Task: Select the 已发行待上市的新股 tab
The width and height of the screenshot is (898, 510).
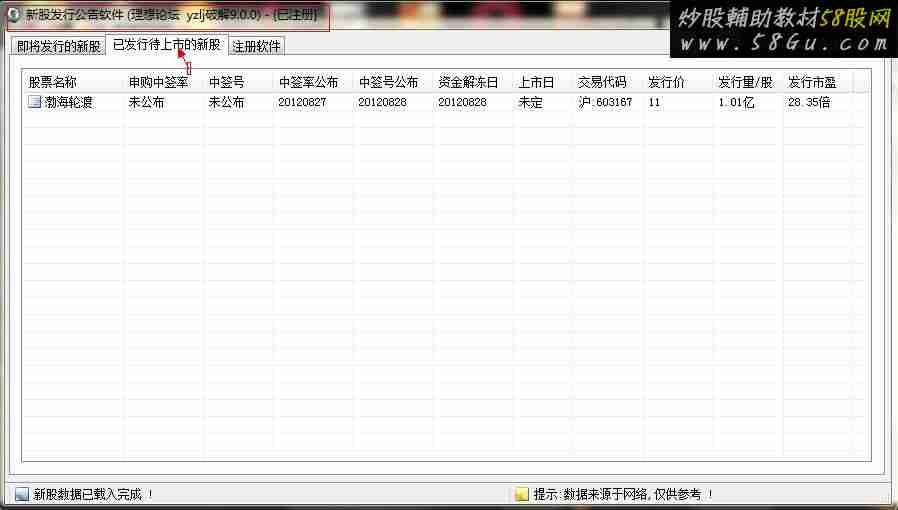Action: 167,44
